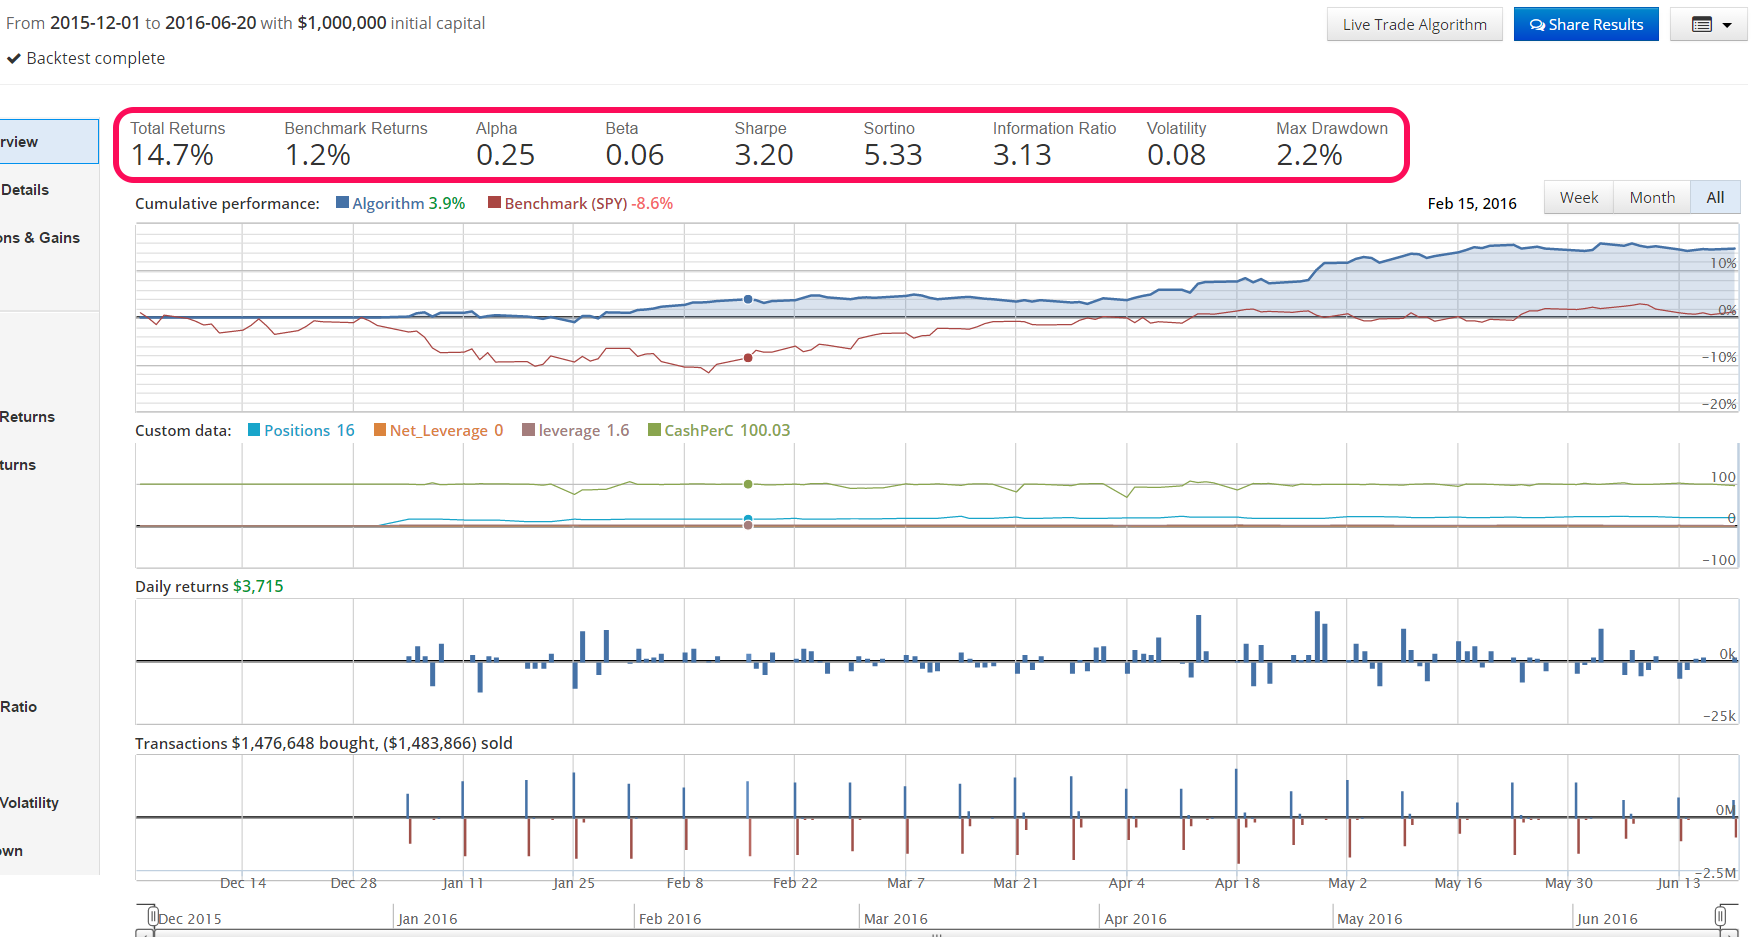Switch the chart range to Month

pyautogui.click(x=1651, y=197)
